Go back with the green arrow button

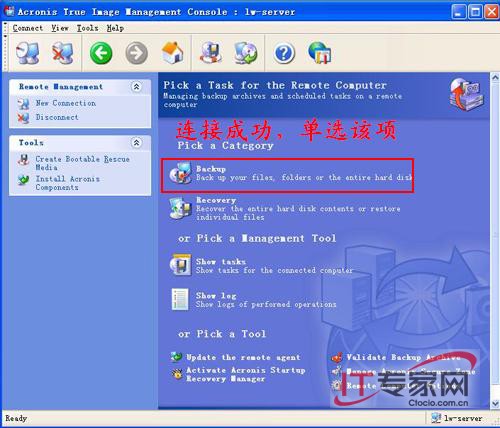(x=101, y=53)
